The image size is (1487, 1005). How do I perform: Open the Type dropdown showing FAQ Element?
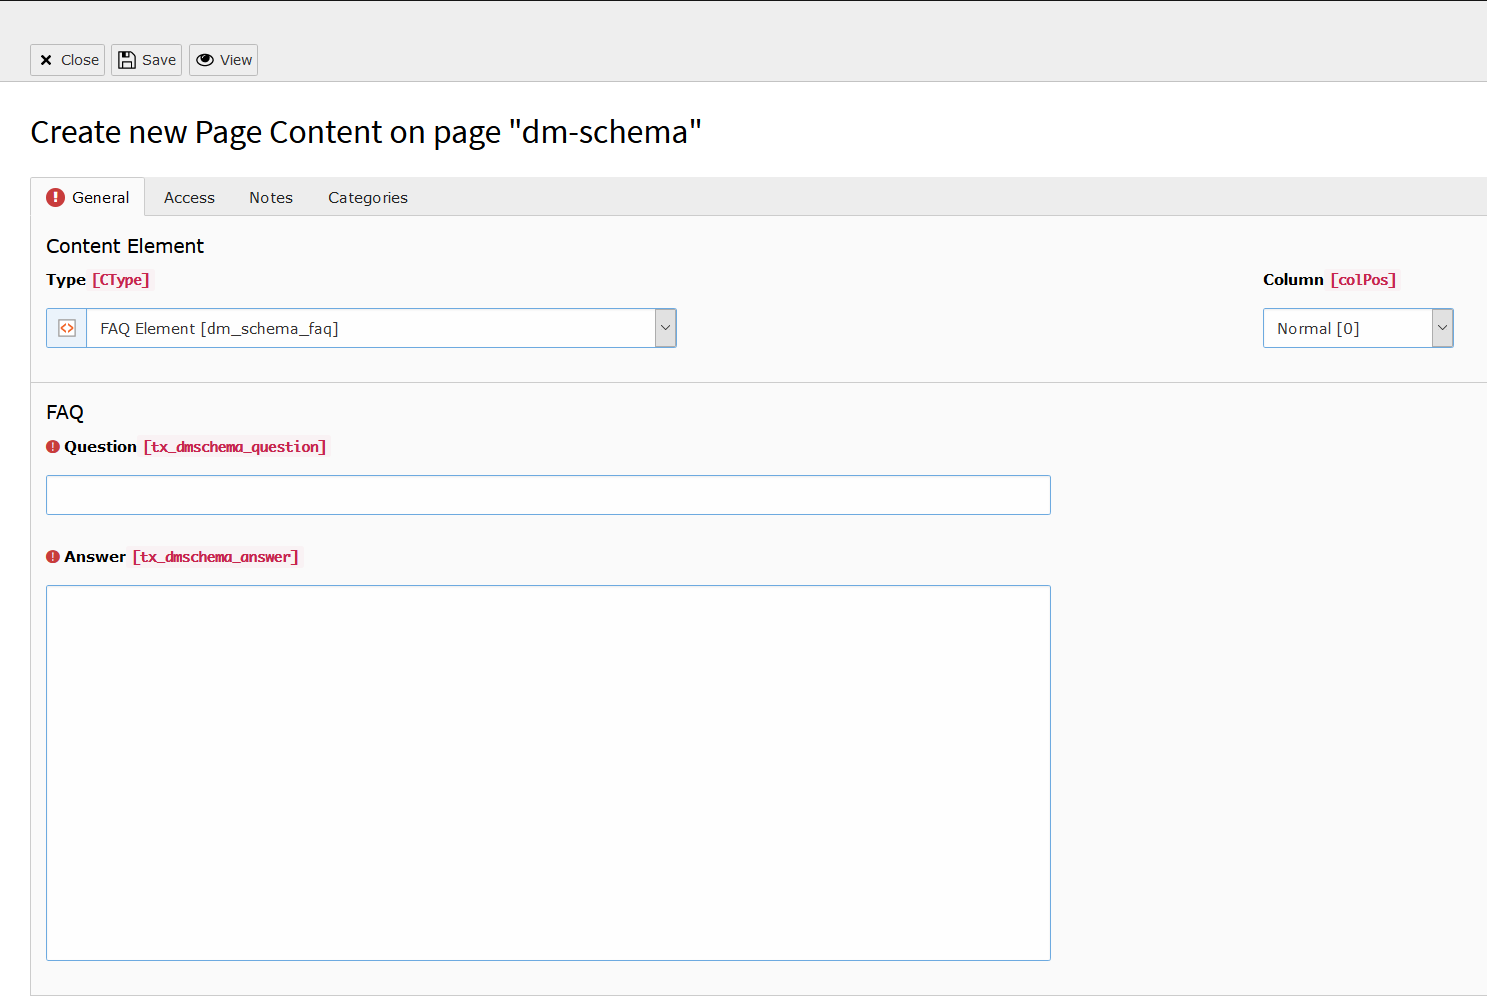[370, 328]
